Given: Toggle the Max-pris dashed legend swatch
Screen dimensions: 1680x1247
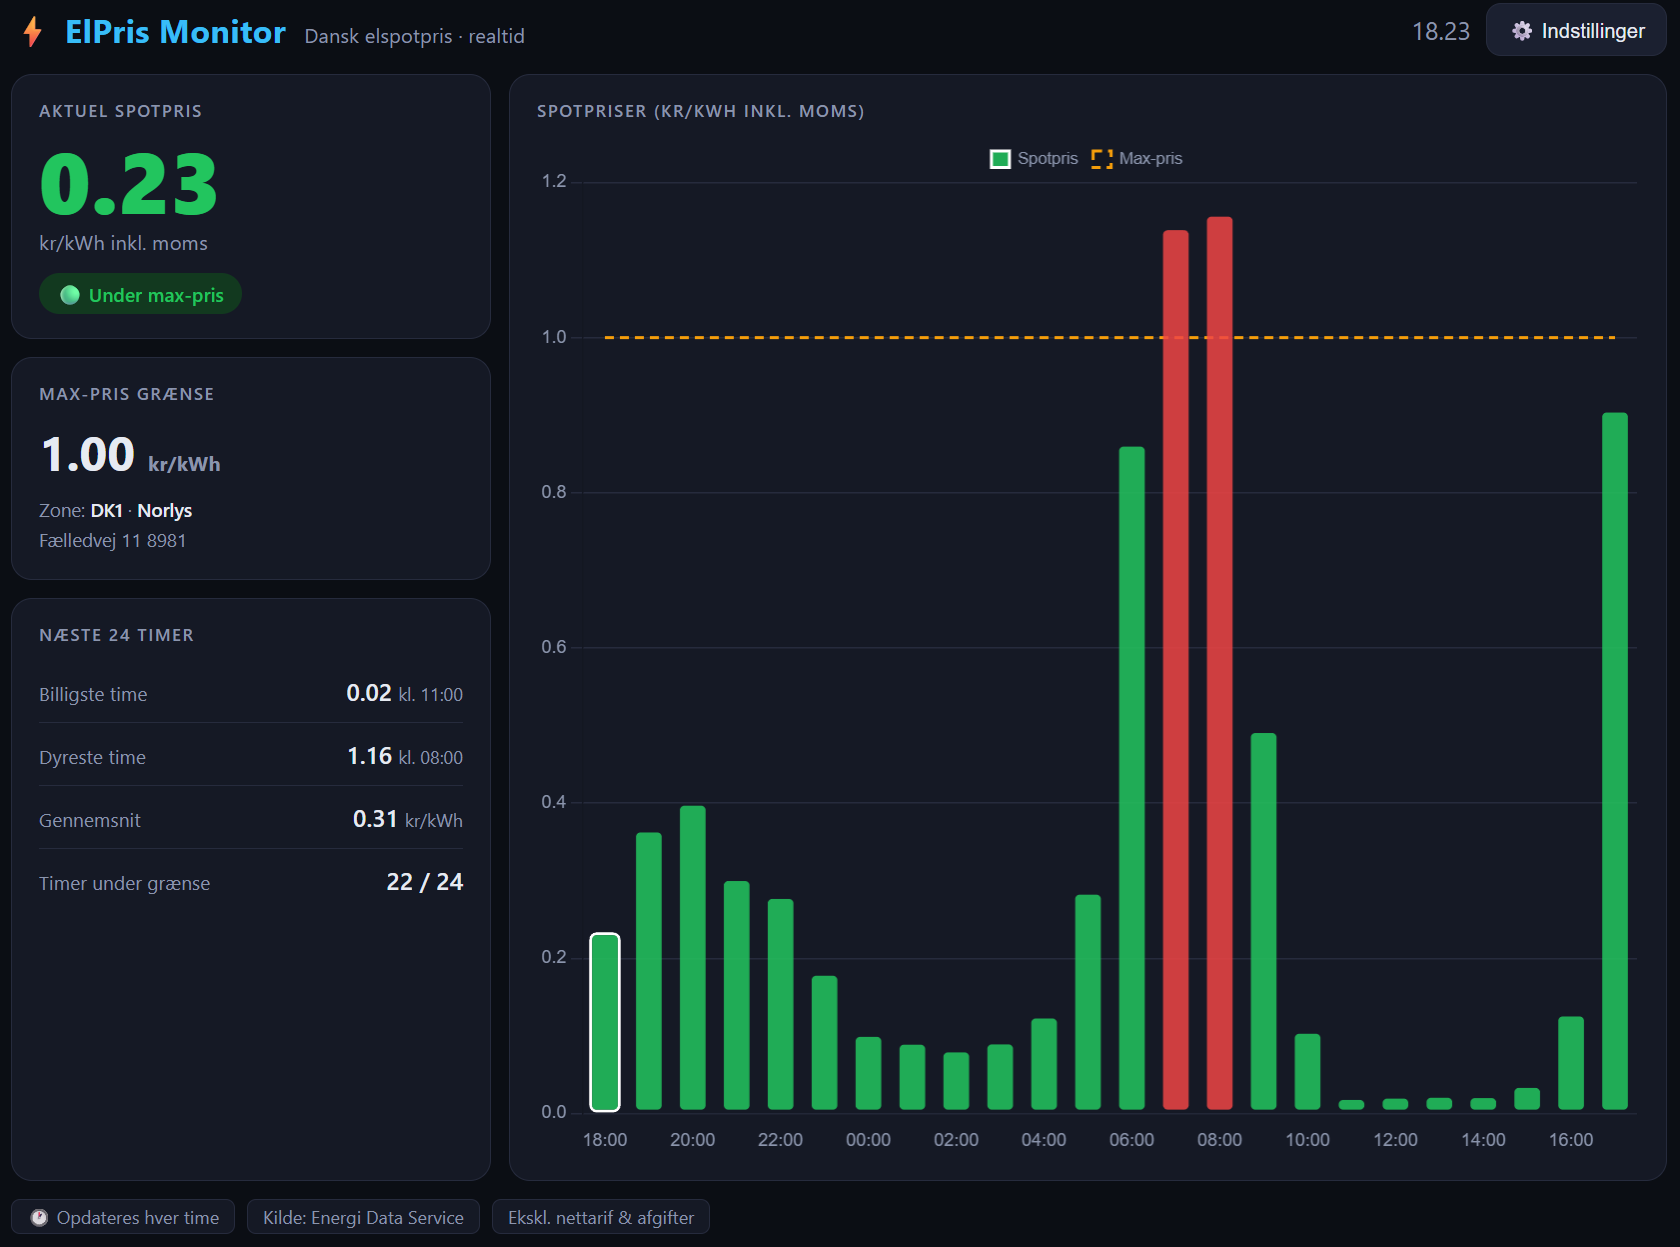Looking at the screenshot, I should [1102, 159].
